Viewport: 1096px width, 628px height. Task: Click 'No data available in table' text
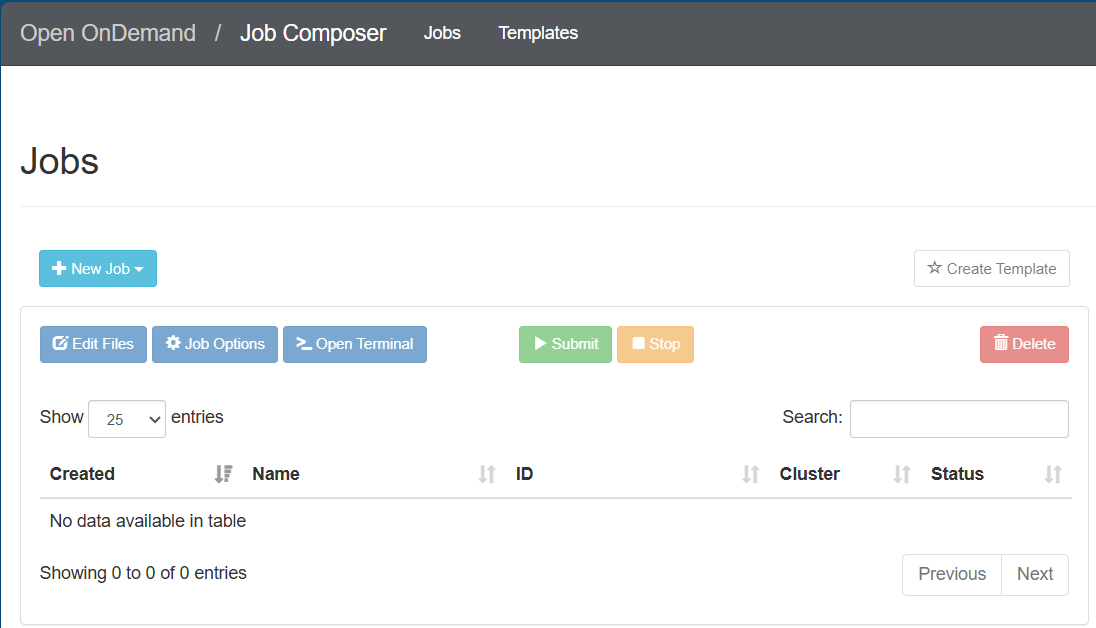tap(147, 521)
